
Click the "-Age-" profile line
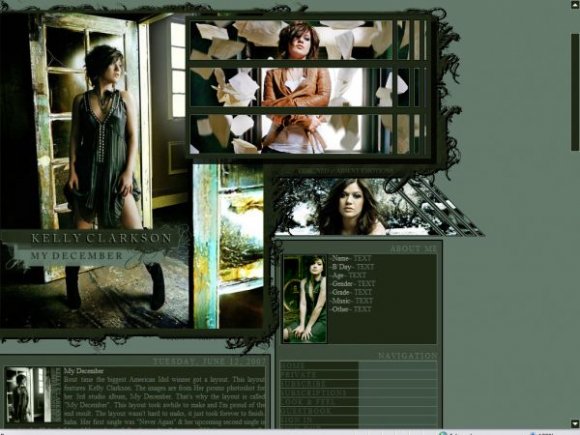(x=348, y=276)
